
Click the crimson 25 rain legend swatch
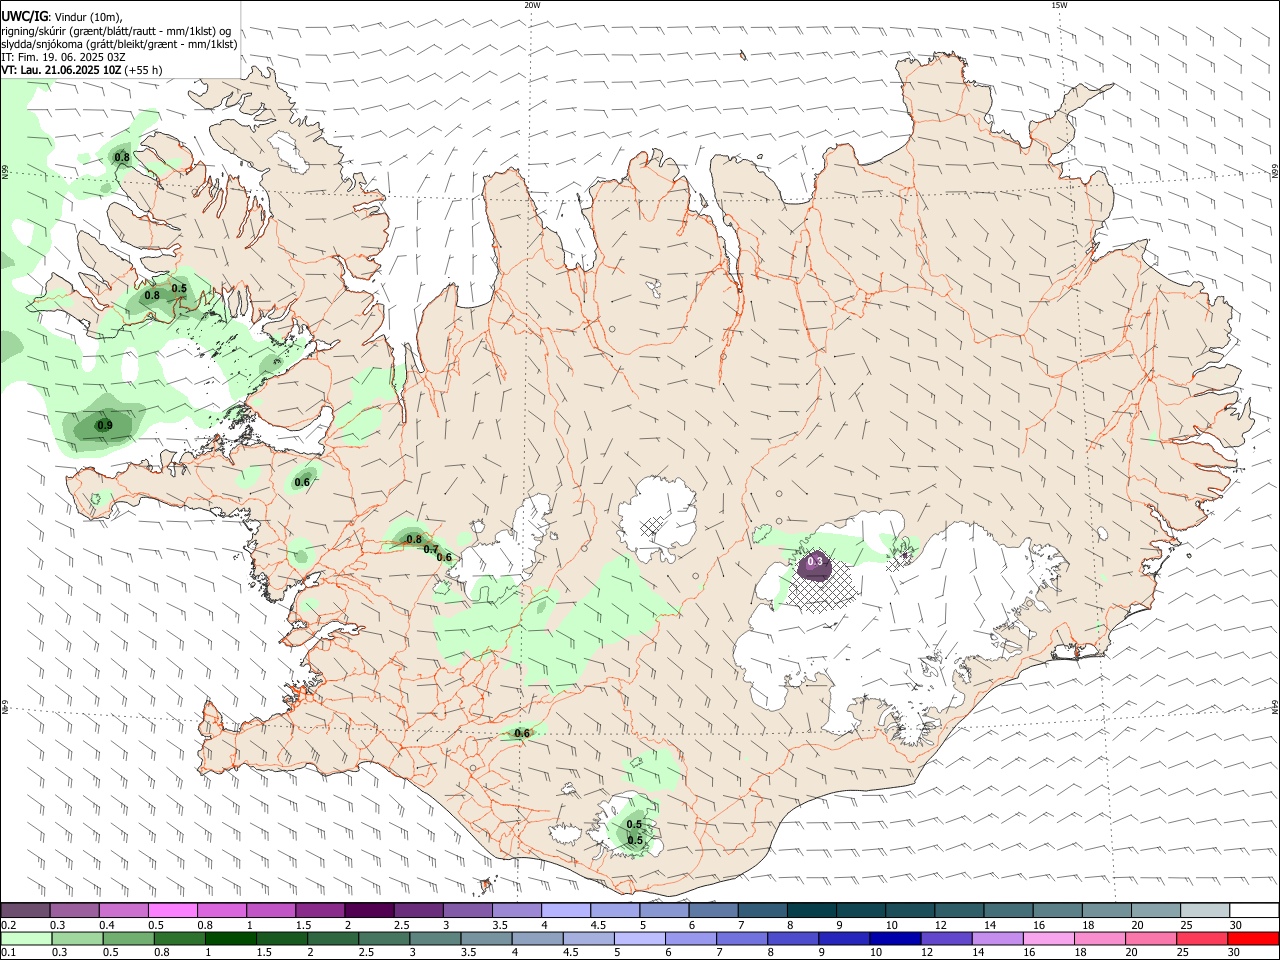pyautogui.click(x=1204, y=939)
